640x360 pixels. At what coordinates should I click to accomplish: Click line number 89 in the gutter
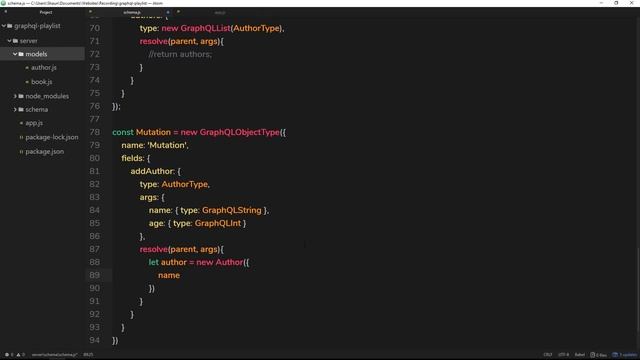pos(94,275)
